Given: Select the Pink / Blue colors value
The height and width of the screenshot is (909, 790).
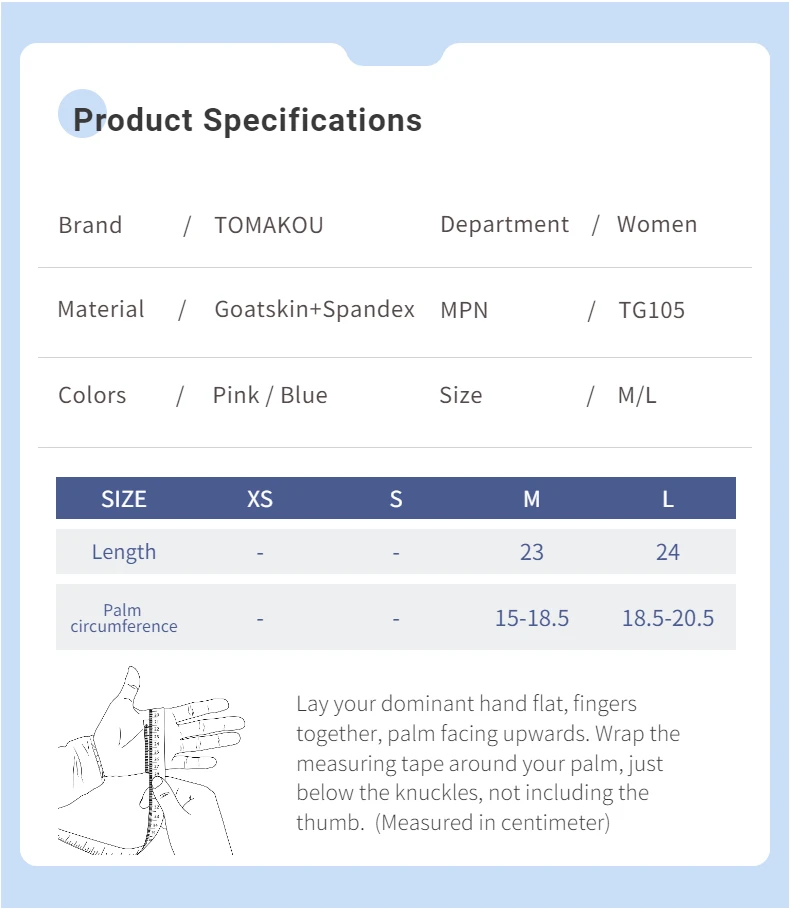Looking at the screenshot, I should 270,395.
